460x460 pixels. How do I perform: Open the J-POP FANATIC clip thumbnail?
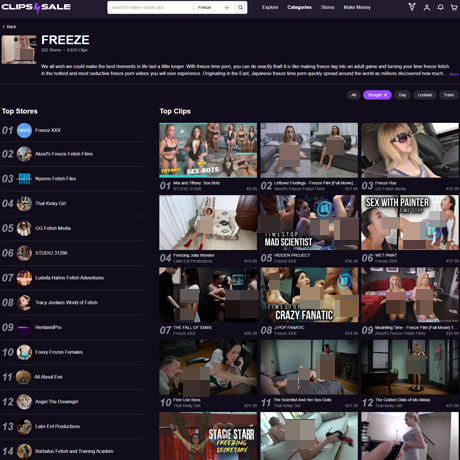point(309,295)
